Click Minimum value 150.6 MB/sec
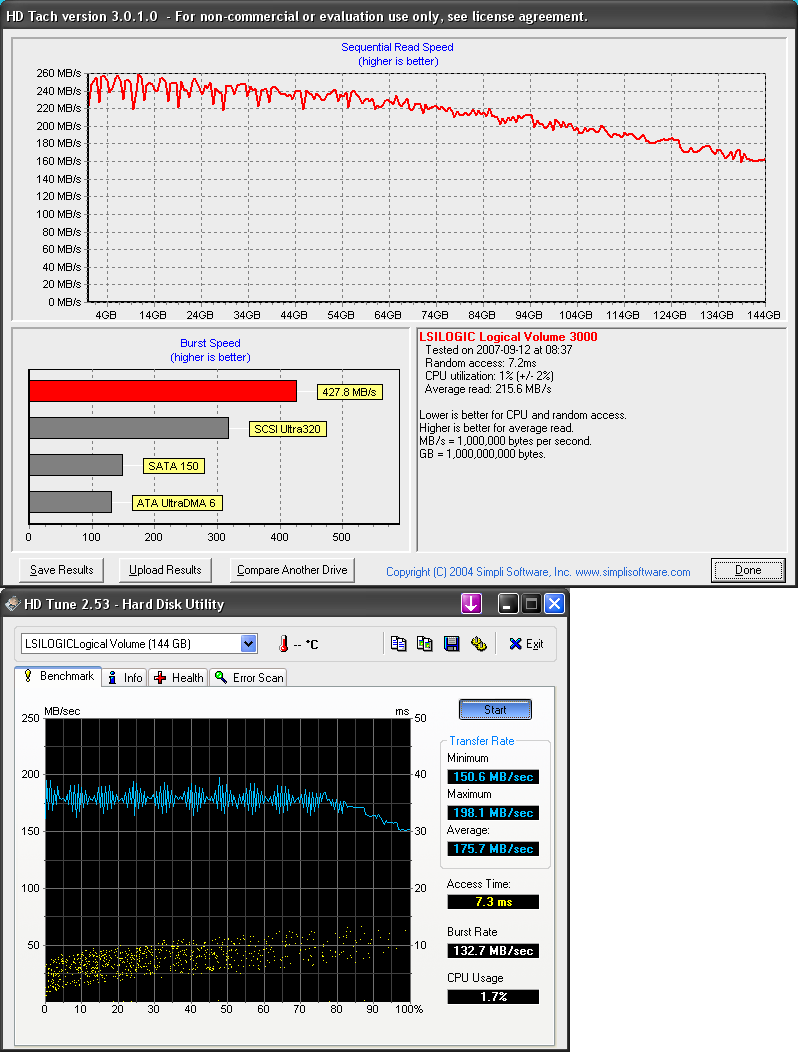The height and width of the screenshot is (1052, 798). coord(493,777)
